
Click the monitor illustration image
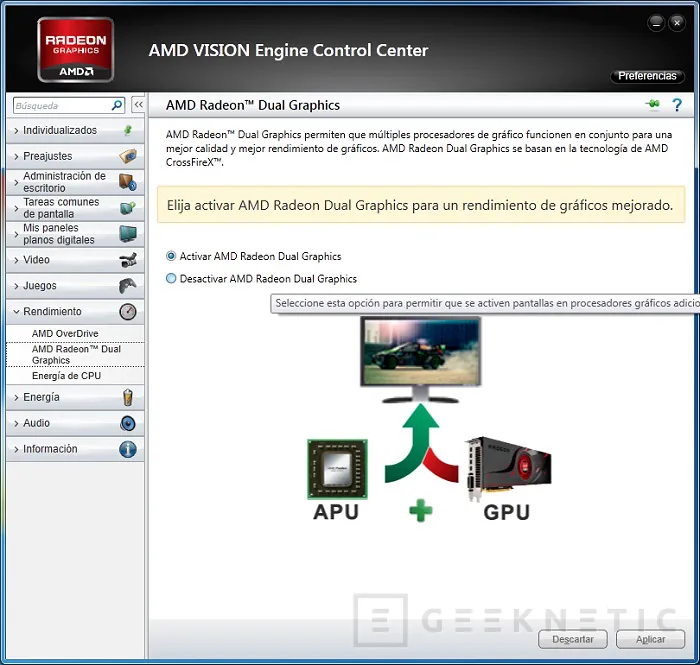421,360
